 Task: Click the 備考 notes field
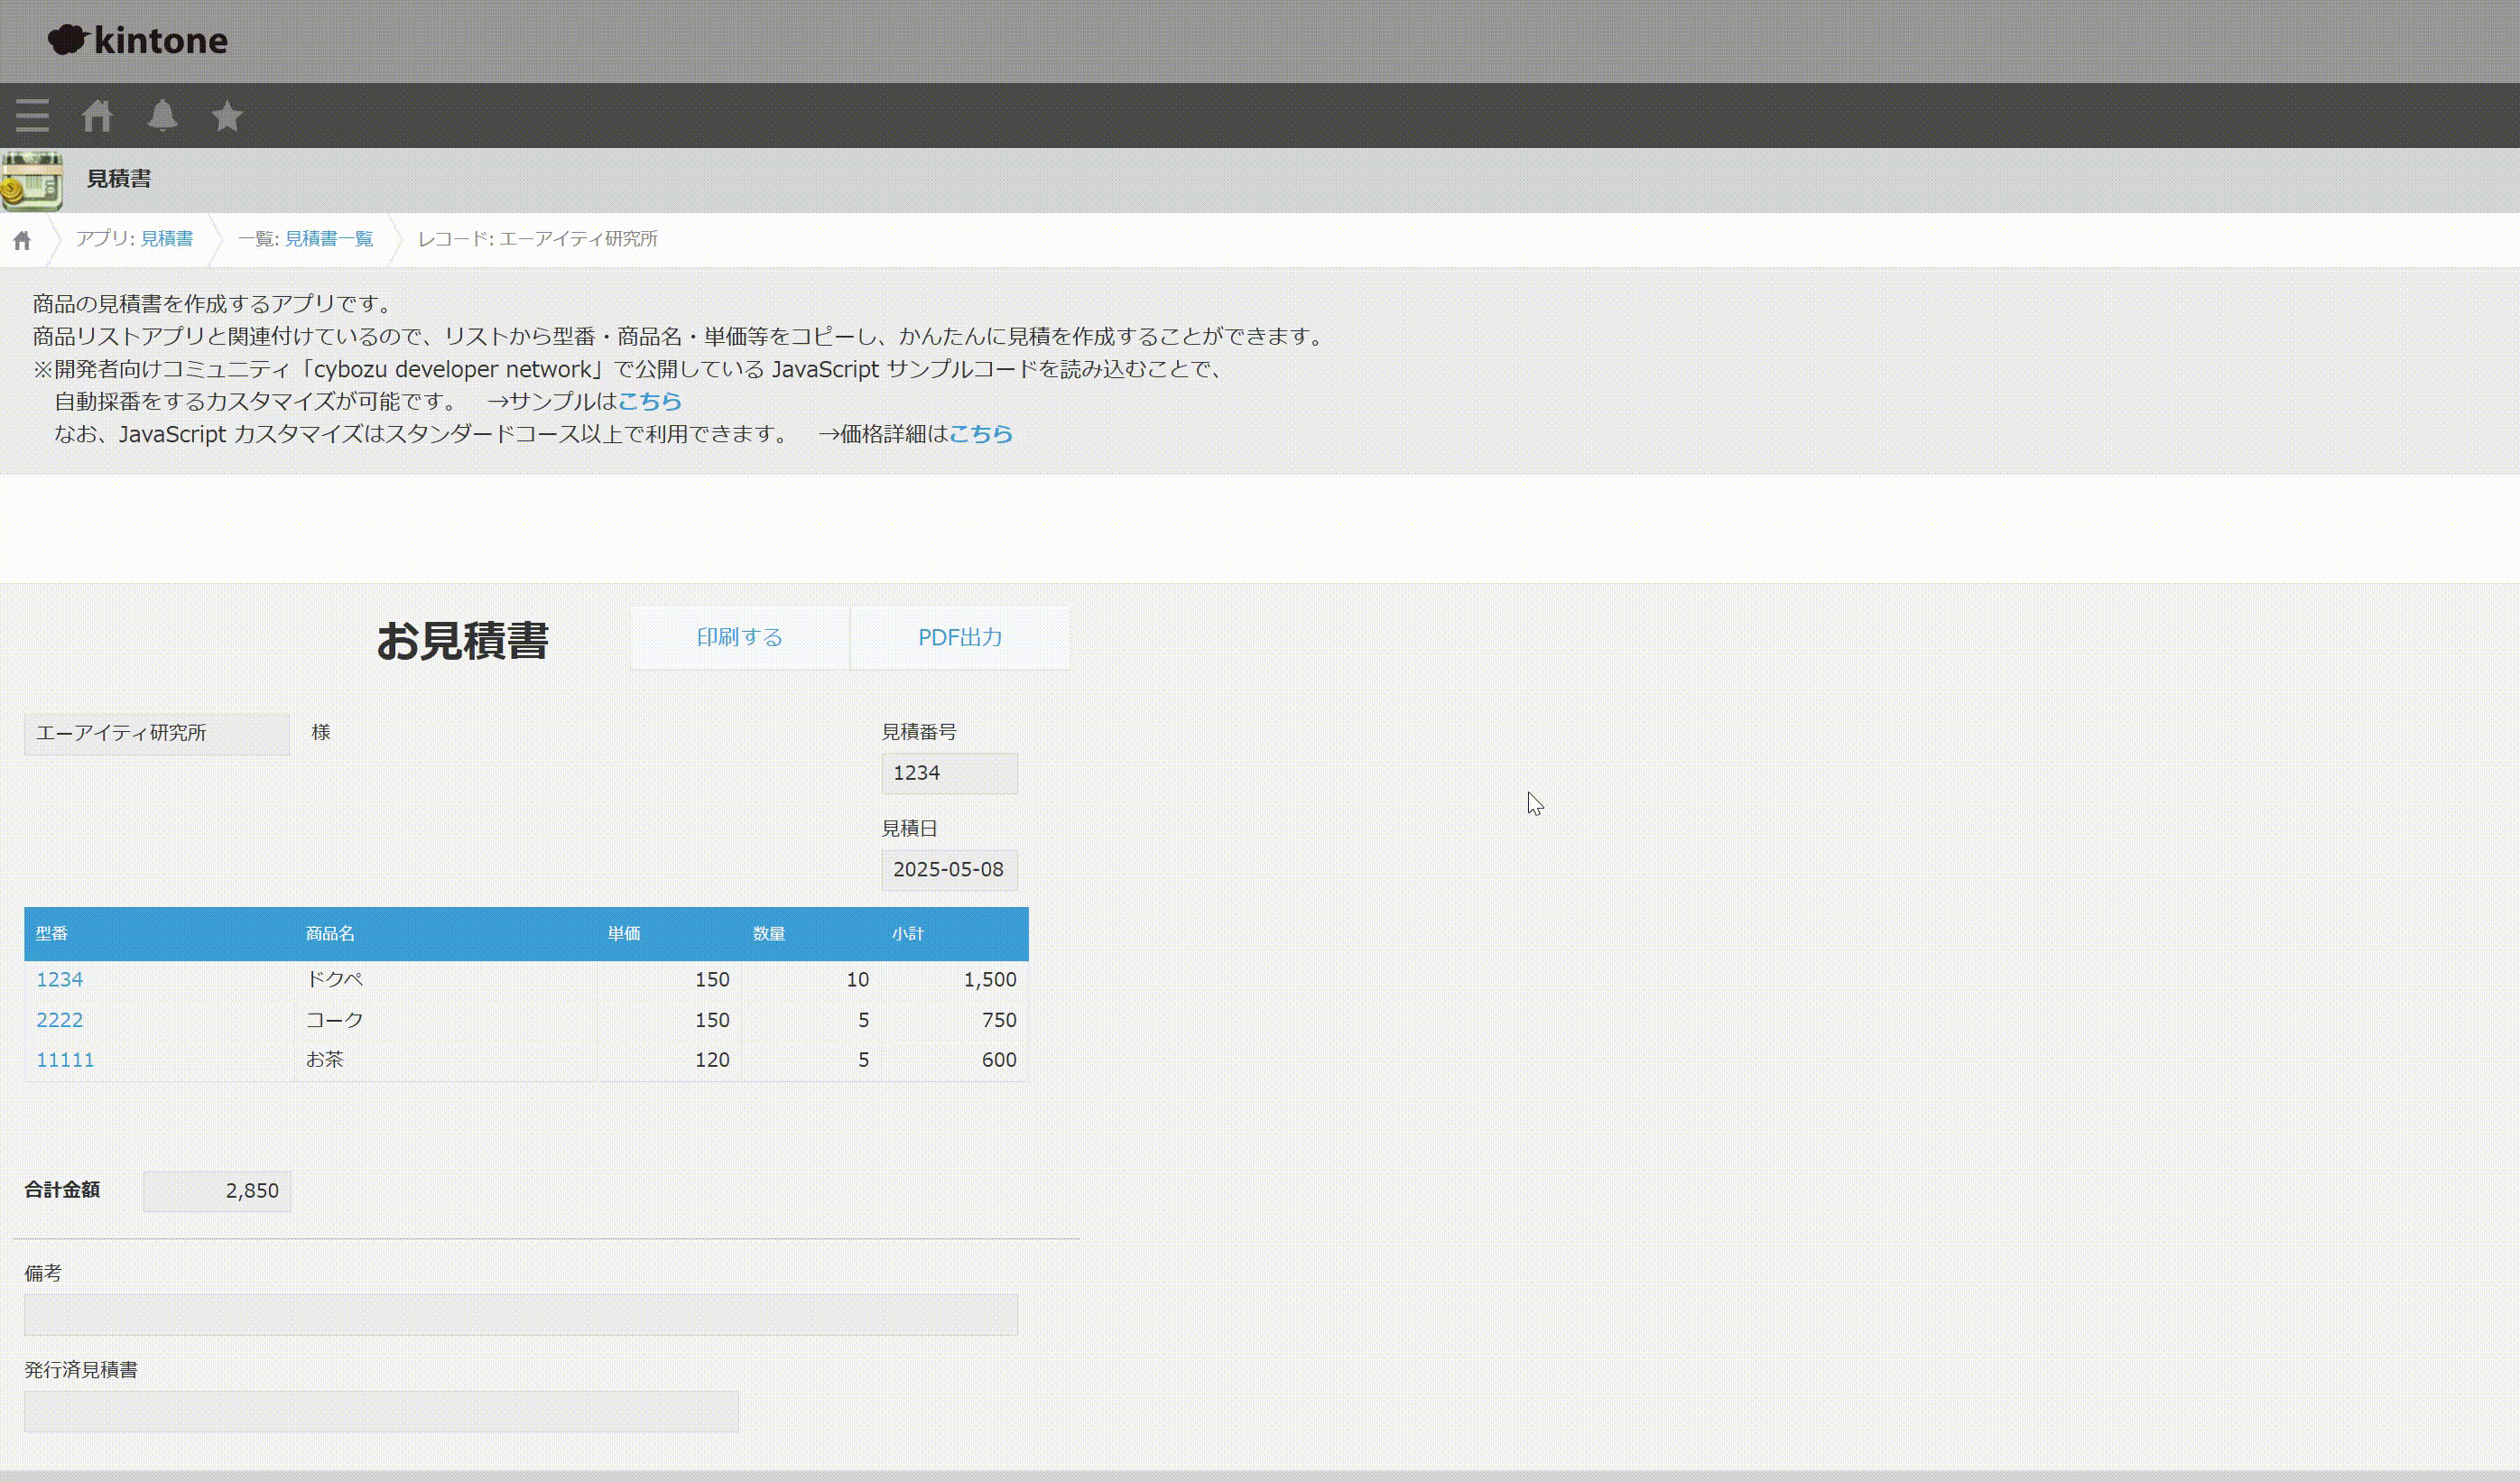click(520, 1315)
